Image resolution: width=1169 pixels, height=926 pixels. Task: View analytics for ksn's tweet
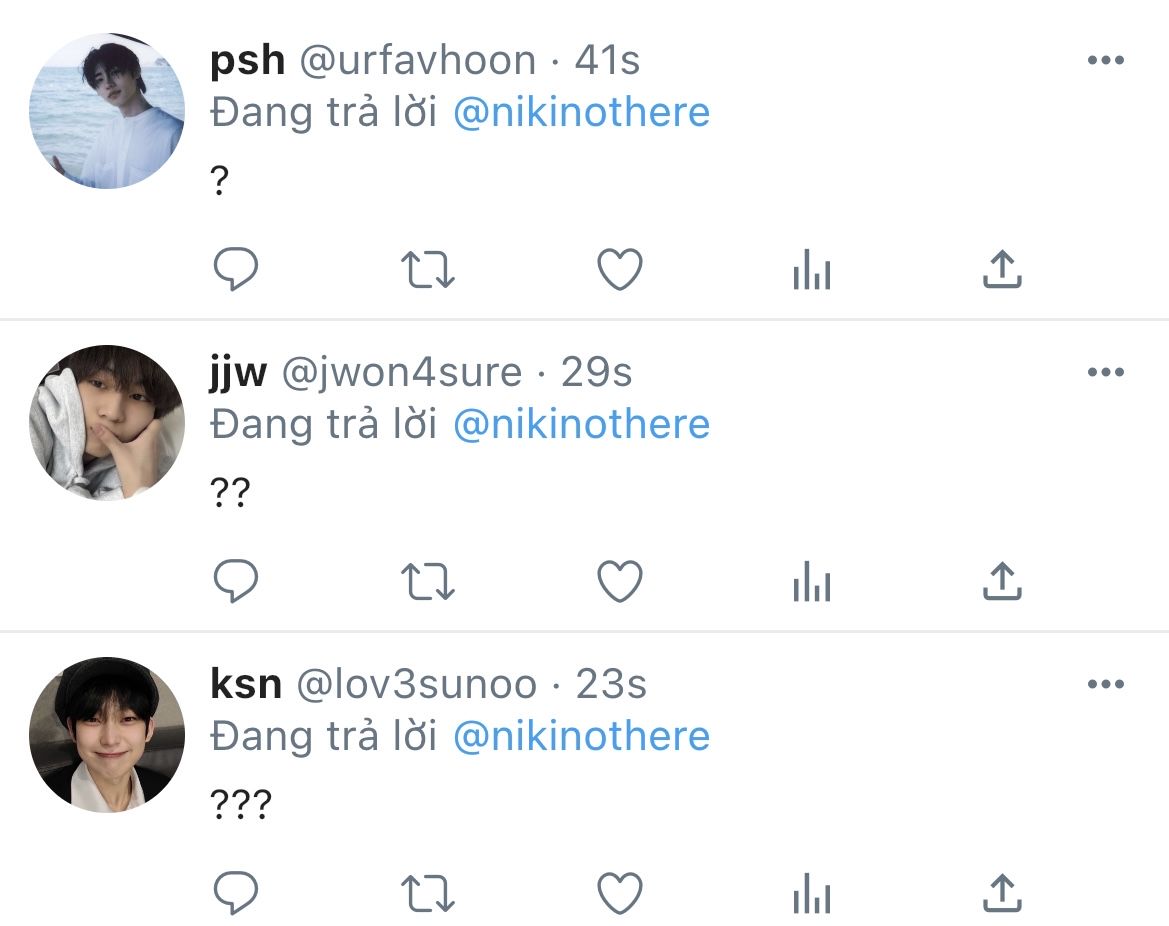[812, 892]
